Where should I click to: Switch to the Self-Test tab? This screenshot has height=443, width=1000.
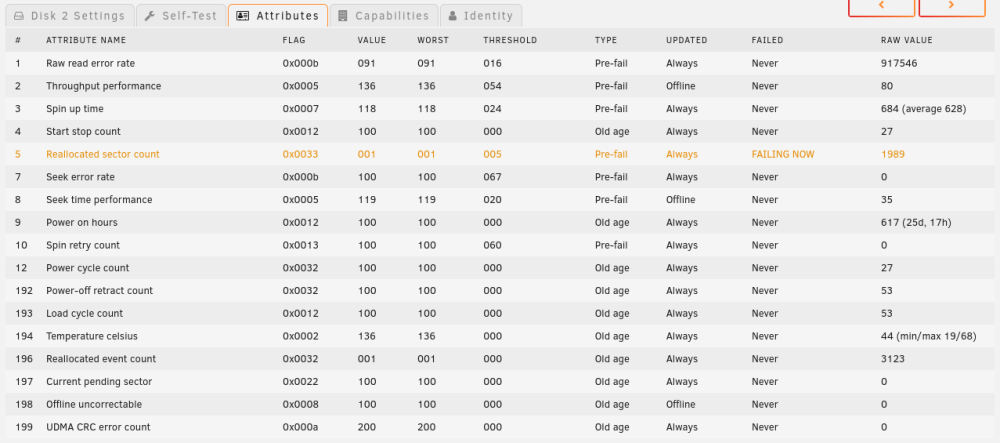(181, 16)
